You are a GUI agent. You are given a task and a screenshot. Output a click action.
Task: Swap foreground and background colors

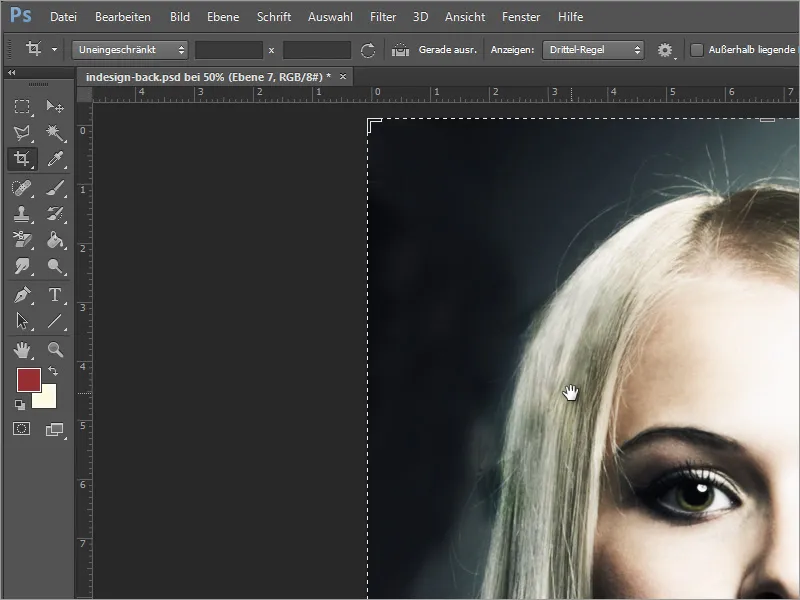click(53, 370)
